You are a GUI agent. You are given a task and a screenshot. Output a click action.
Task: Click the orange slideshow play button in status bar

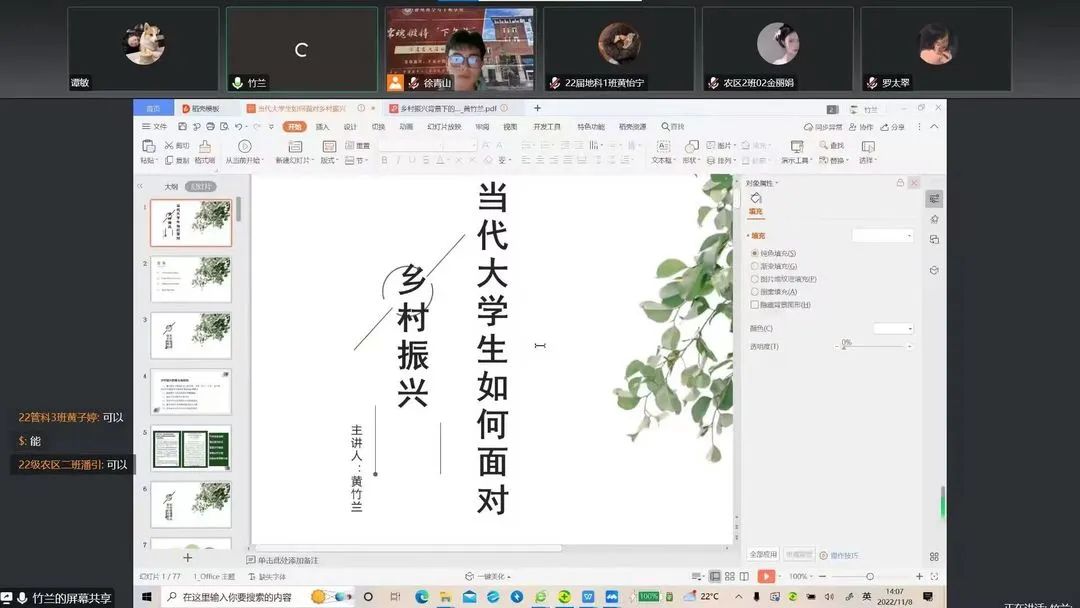pos(766,576)
